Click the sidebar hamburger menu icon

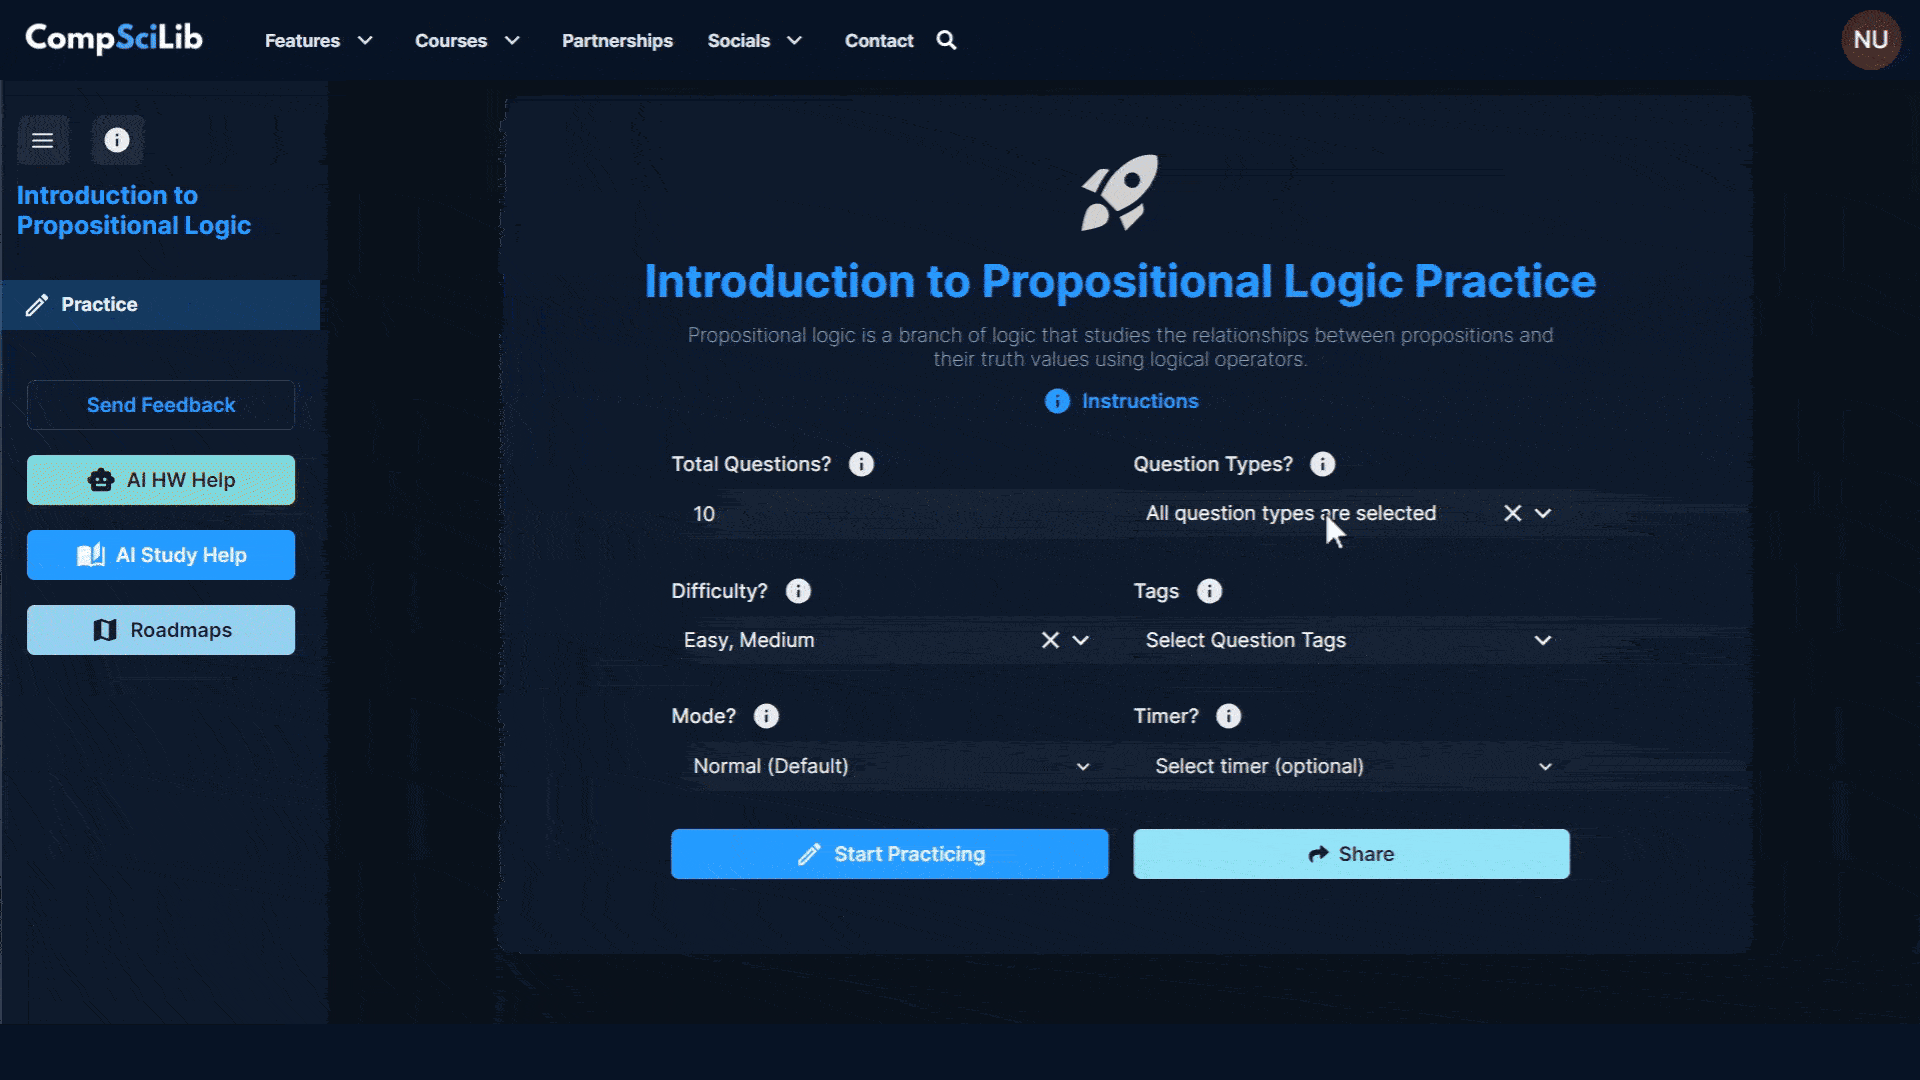coord(42,138)
